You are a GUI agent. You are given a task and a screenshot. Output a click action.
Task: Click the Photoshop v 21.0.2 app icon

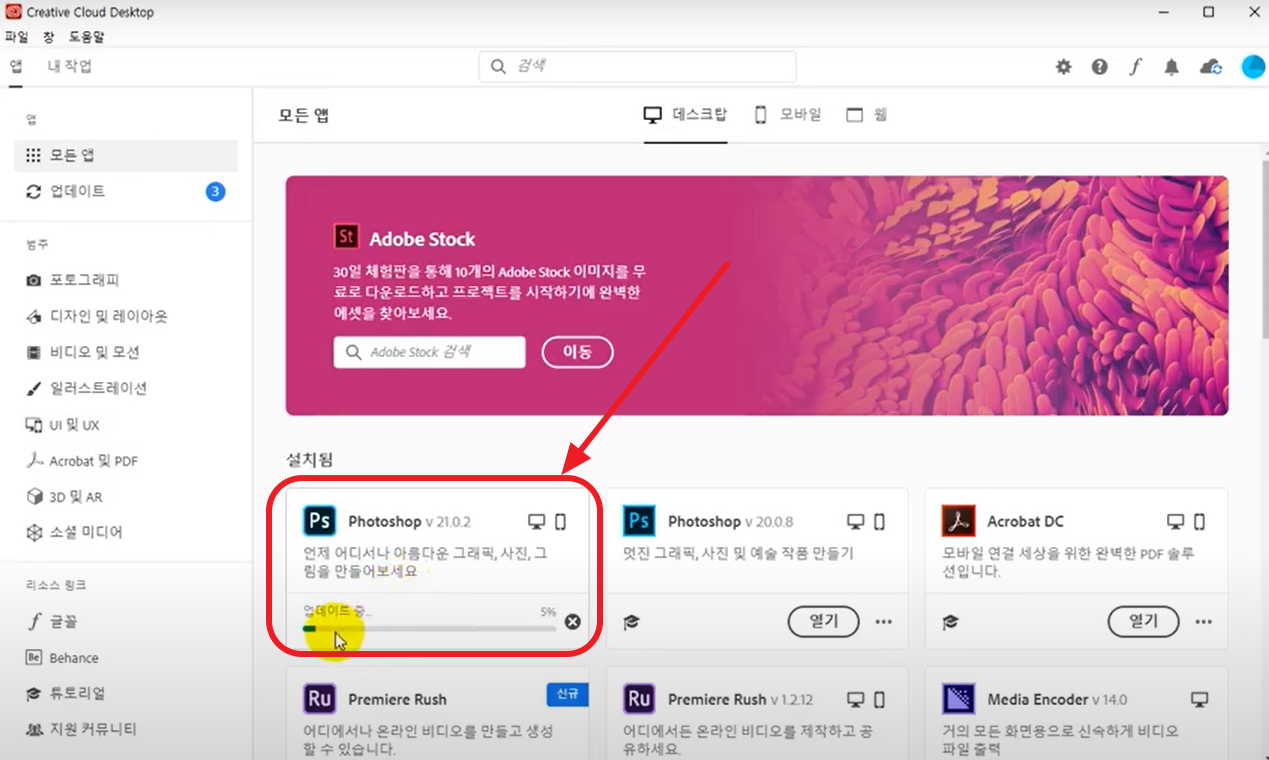[x=319, y=521]
